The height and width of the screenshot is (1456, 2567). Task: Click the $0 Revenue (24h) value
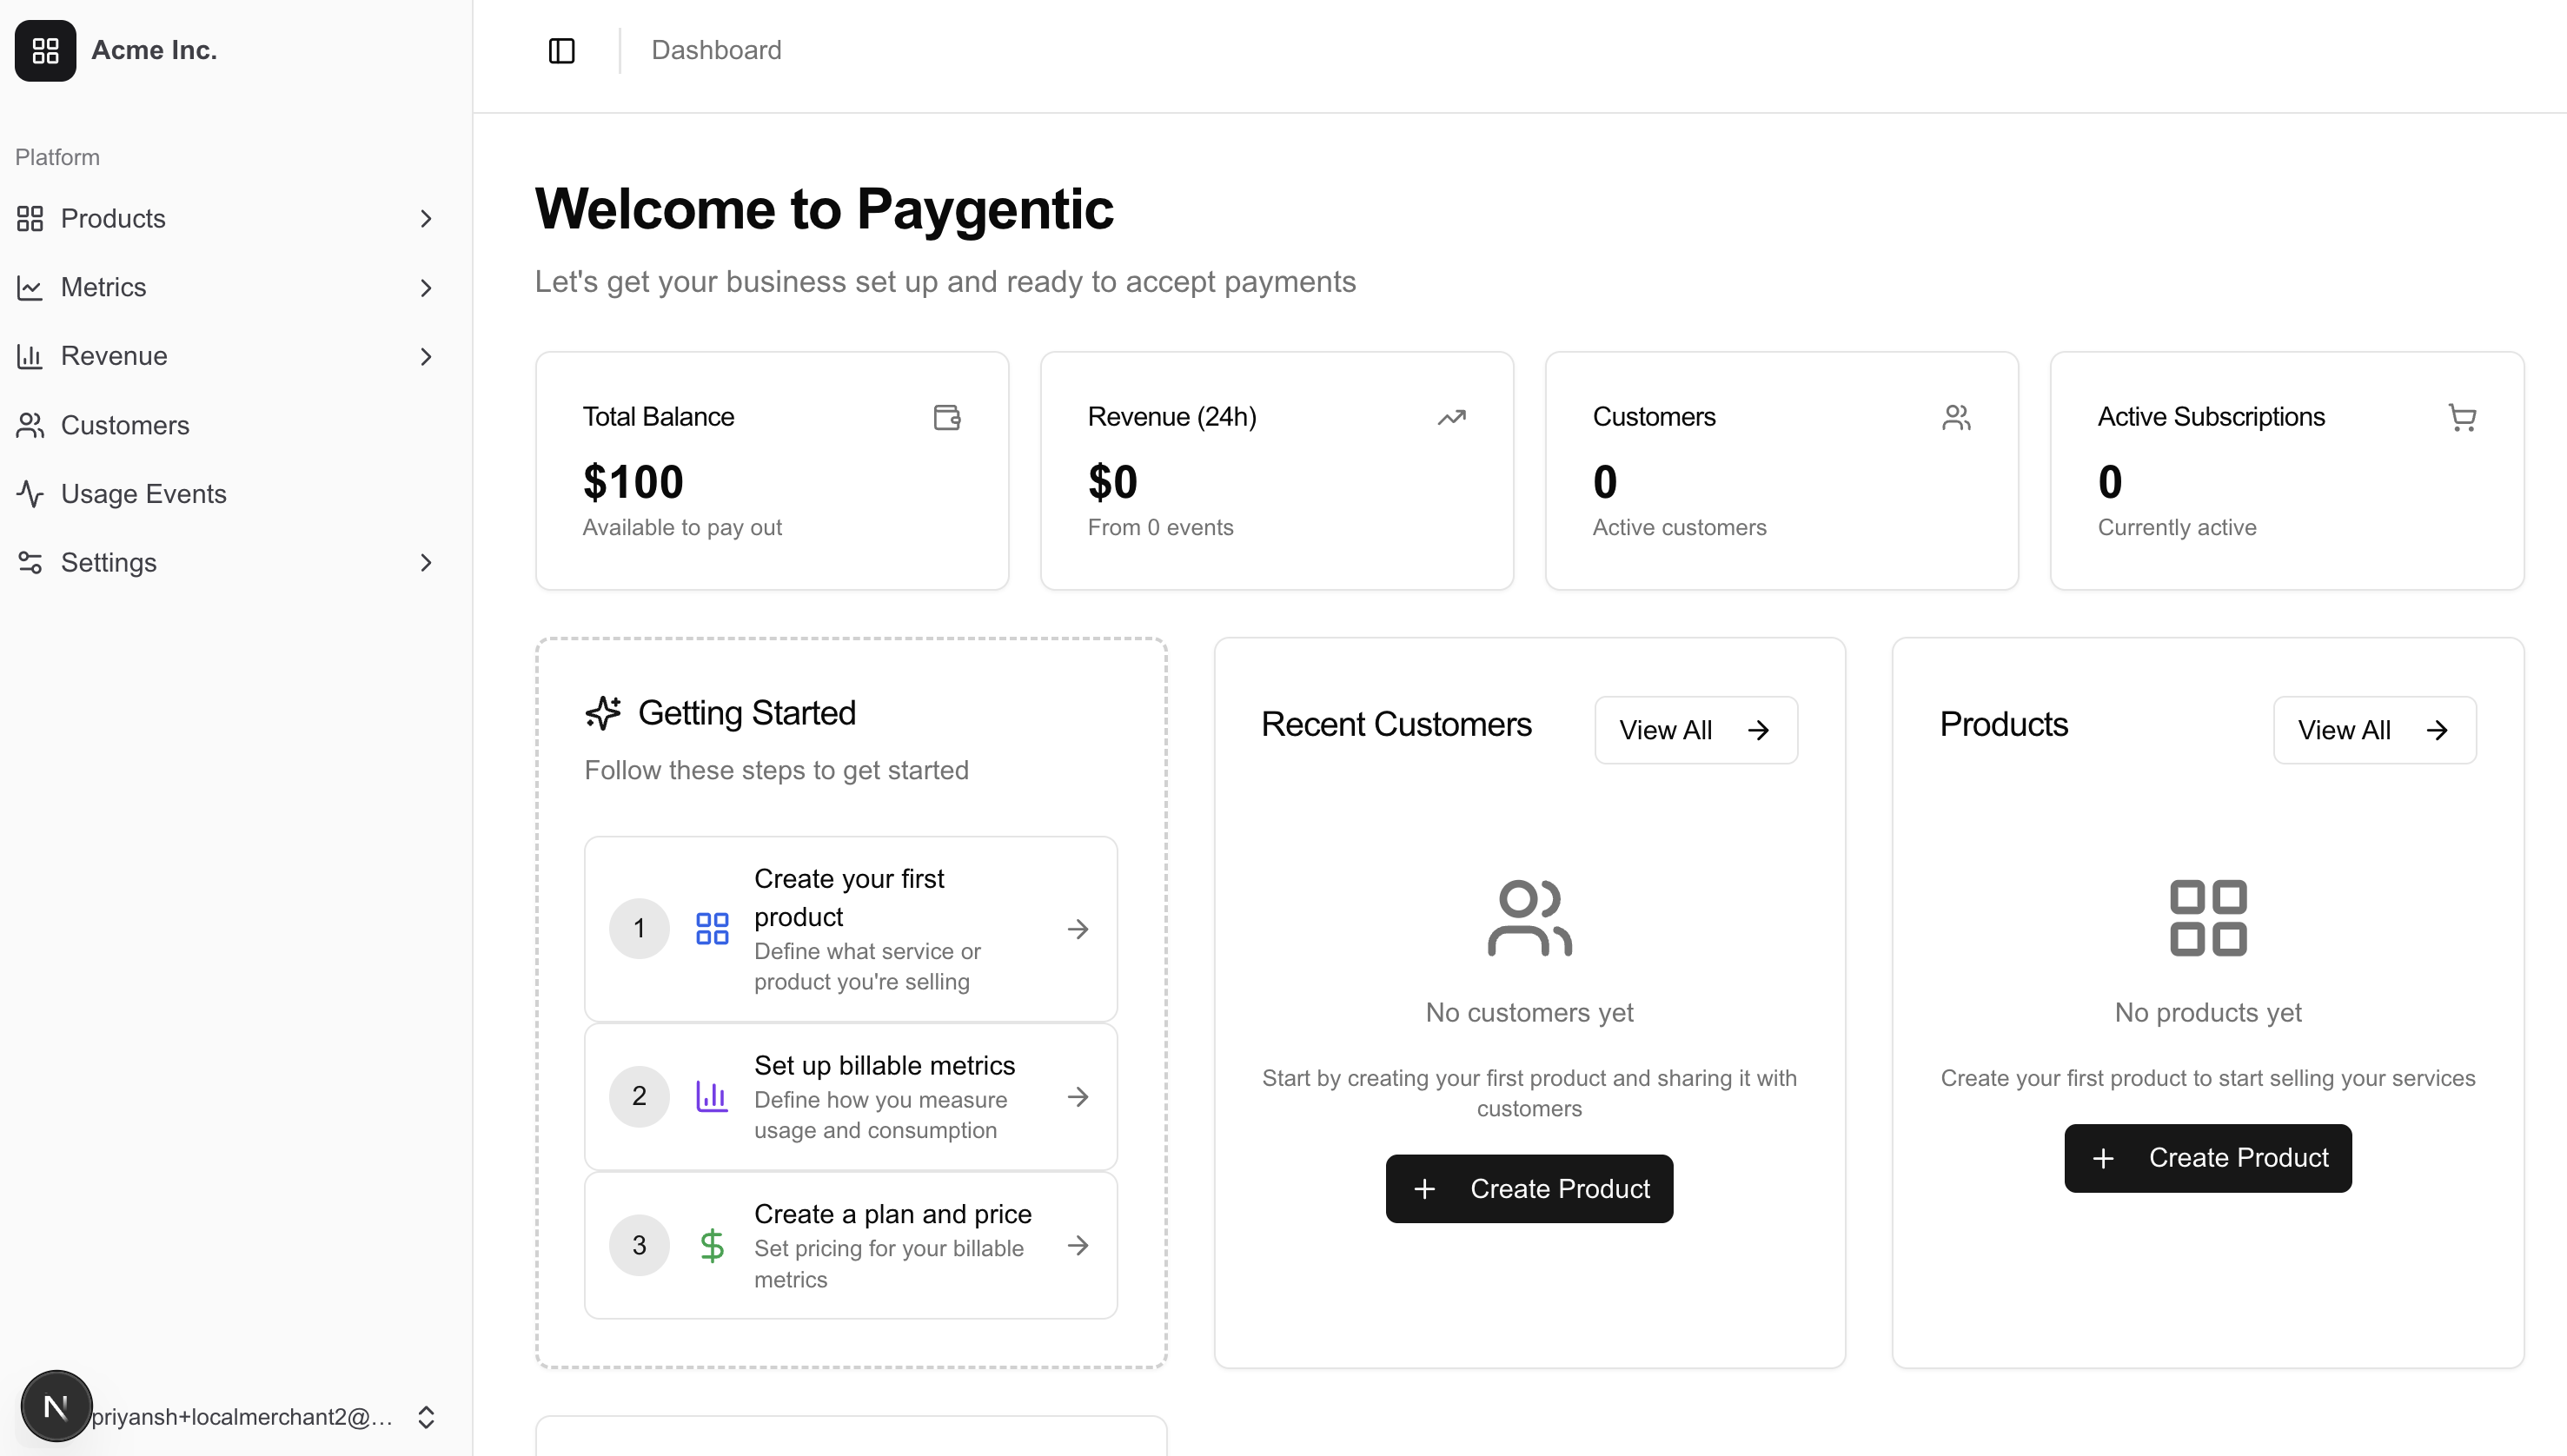pos(1112,482)
